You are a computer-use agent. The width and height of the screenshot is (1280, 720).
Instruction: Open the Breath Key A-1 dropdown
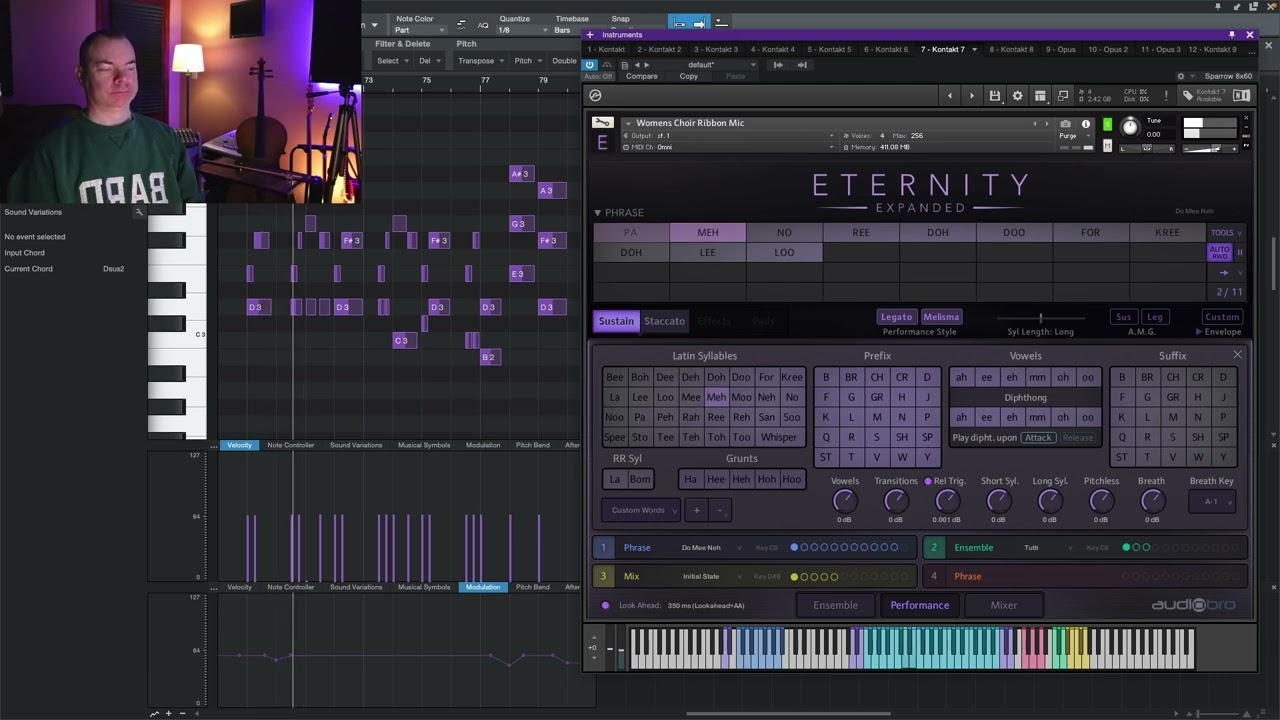(1212, 502)
